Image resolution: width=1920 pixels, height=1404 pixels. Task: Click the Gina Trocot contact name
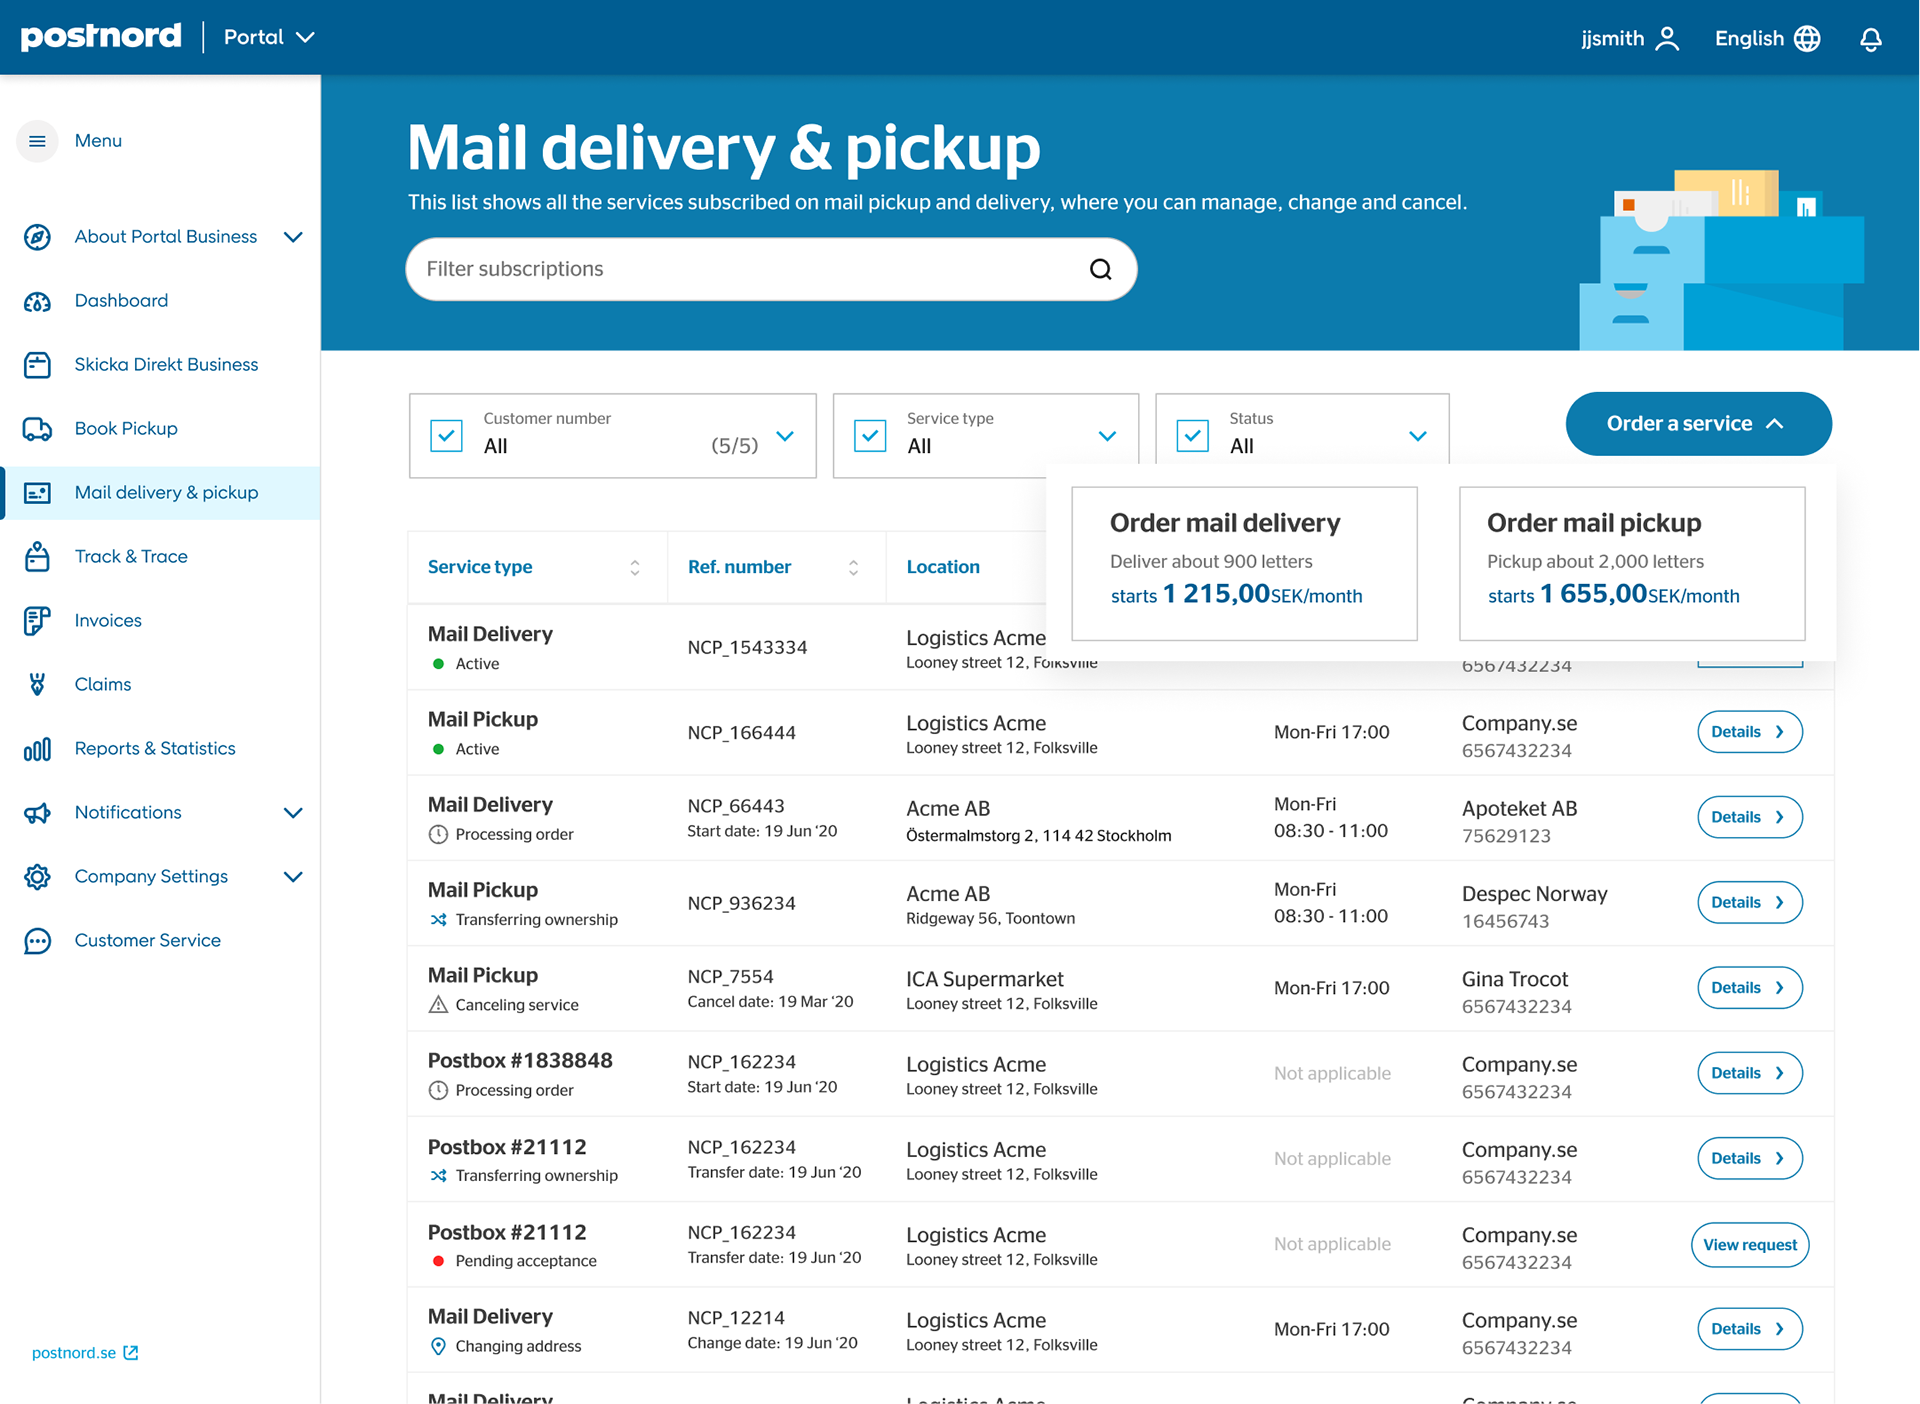tap(1515, 980)
